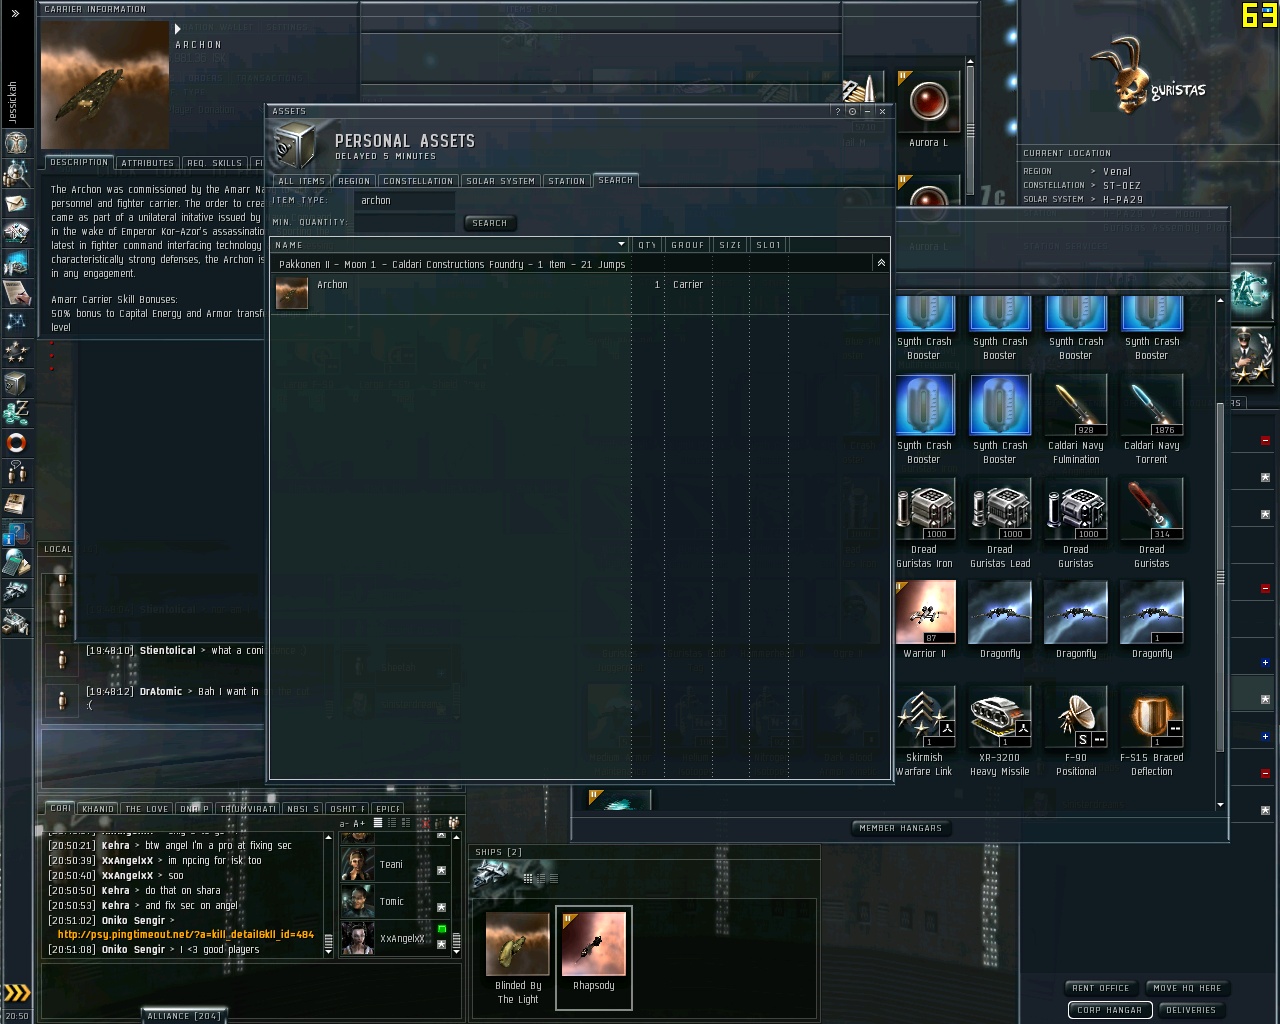The height and width of the screenshot is (1024, 1280).
Task: Open the Solar System tab in Assets
Action: 500,181
